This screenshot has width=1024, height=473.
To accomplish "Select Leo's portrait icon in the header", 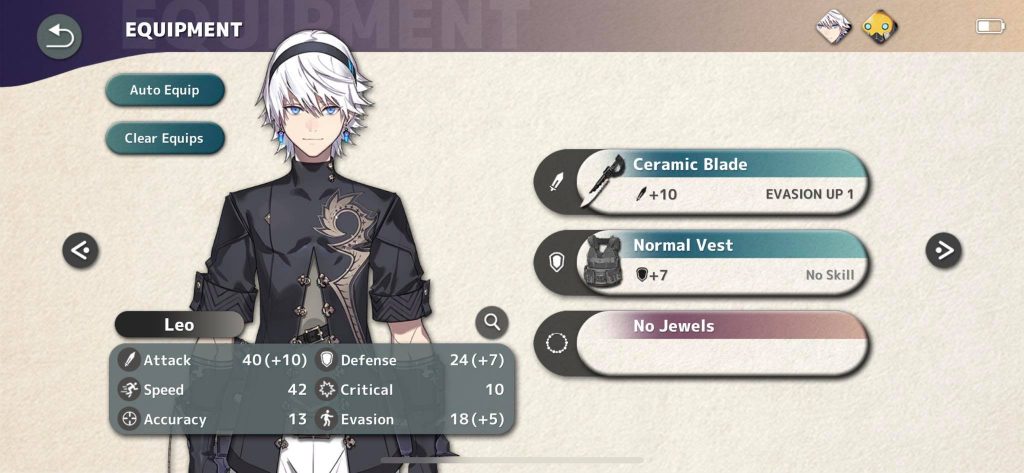I will pyautogui.click(x=834, y=27).
